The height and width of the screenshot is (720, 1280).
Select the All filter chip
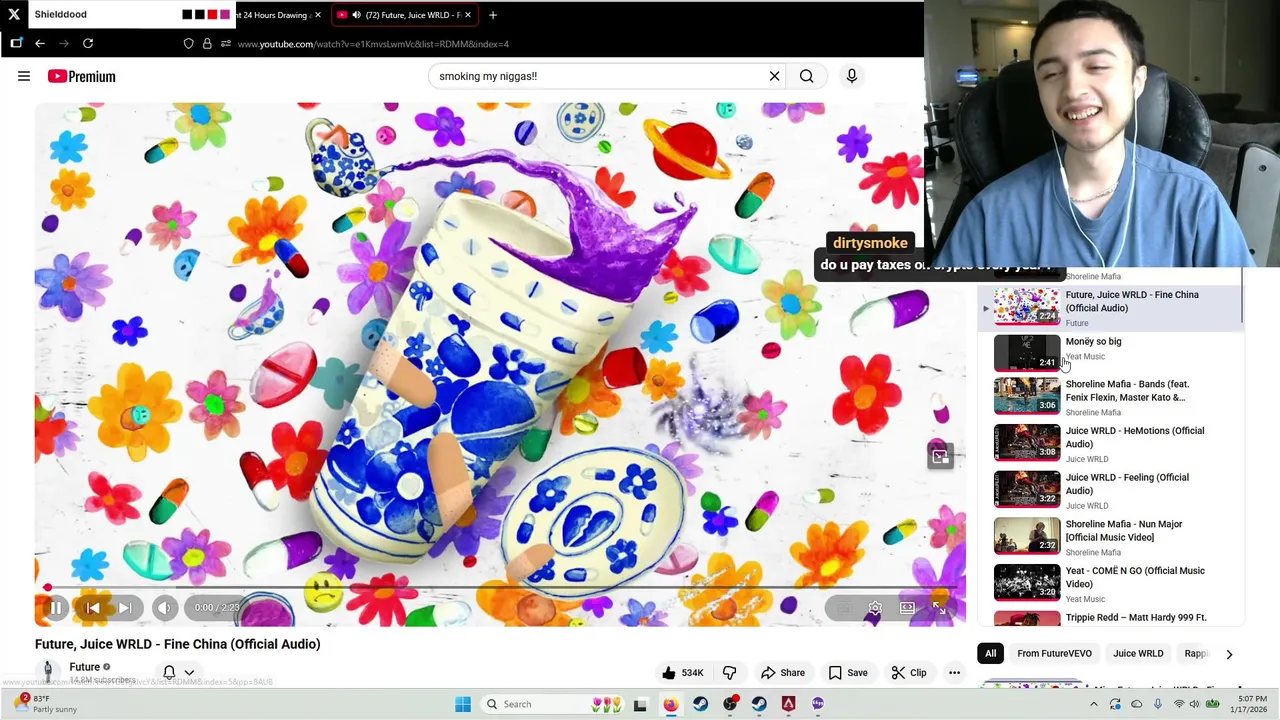coord(990,653)
